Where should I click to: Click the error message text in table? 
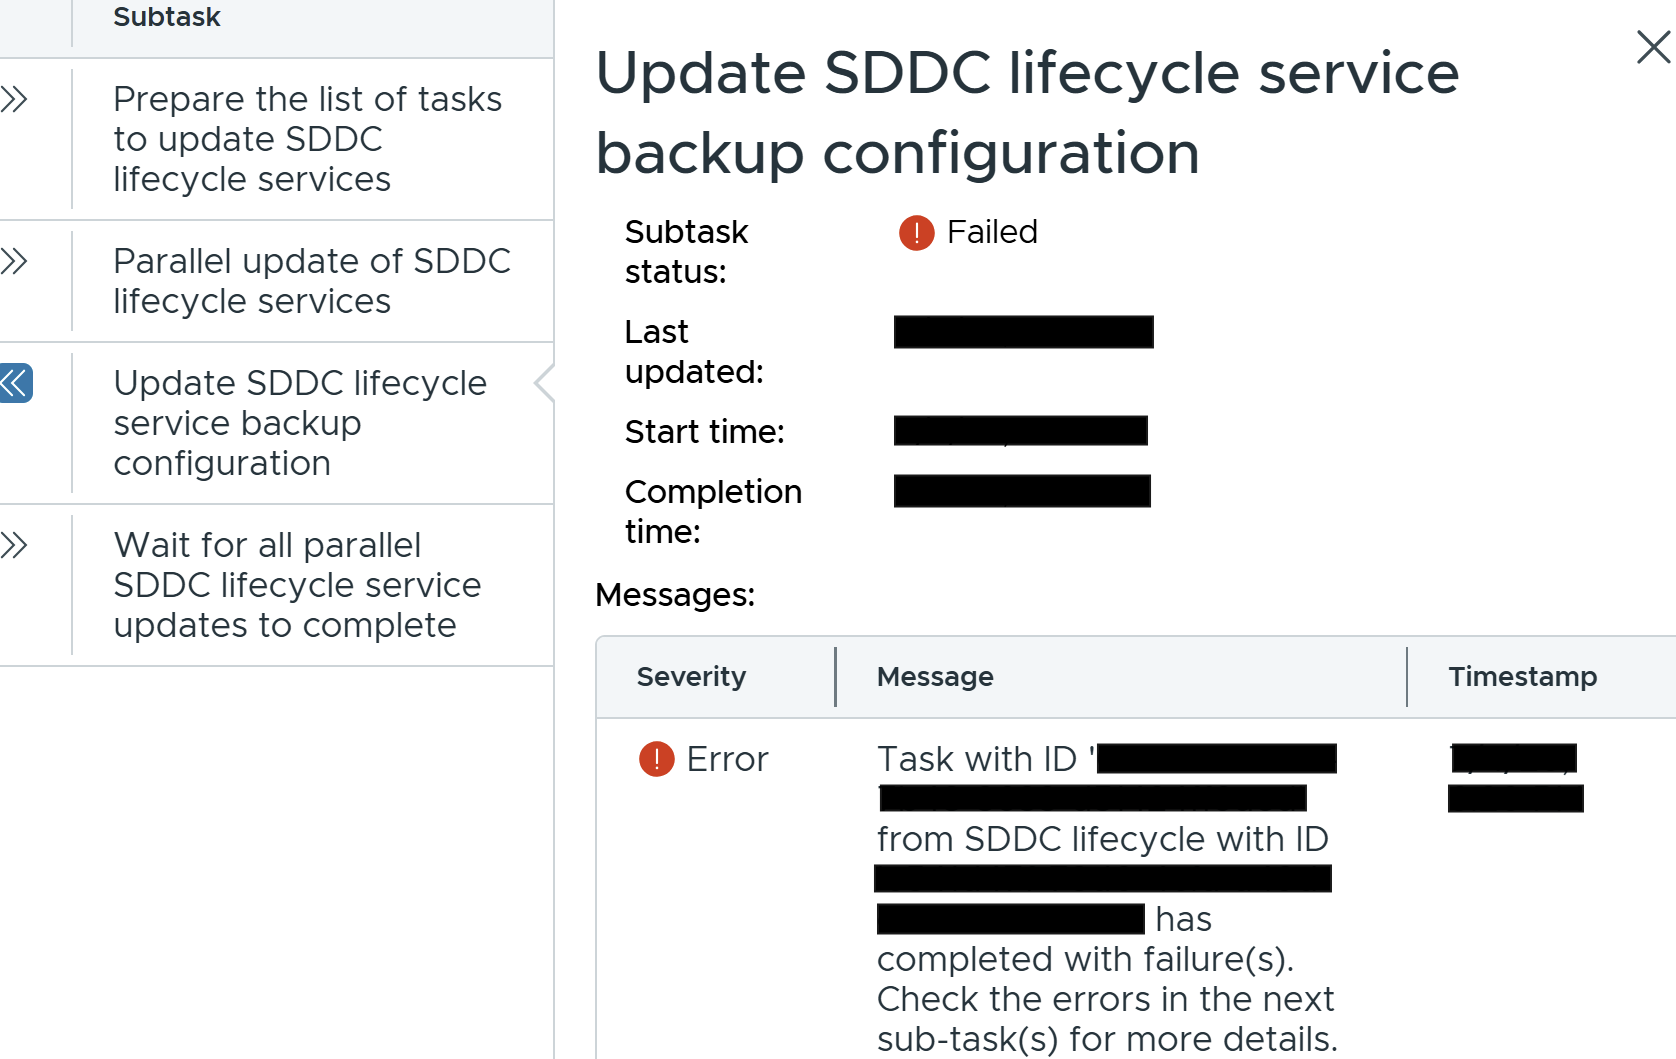click(x=1107, y=899)
